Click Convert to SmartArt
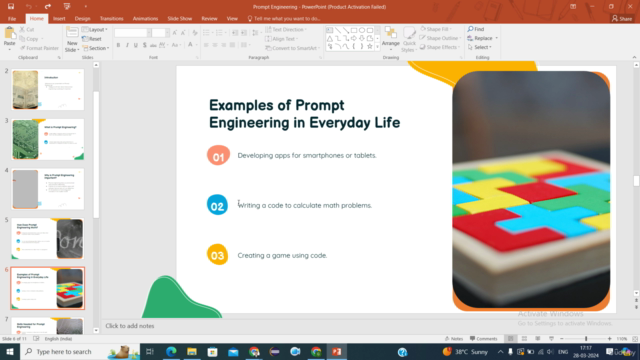Screen dimensions: 640x360 [292, 48]
